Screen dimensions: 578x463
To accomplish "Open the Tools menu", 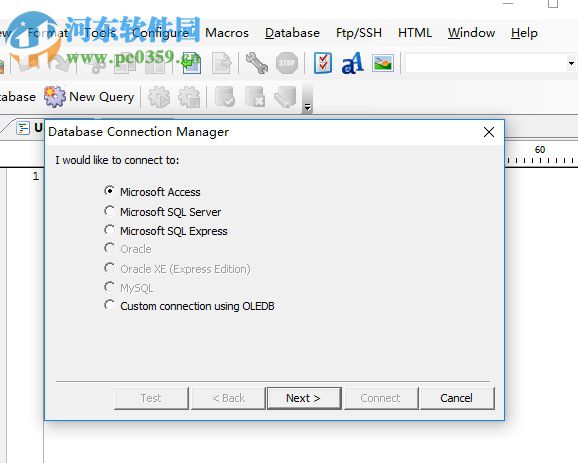I will click(100, 33).
